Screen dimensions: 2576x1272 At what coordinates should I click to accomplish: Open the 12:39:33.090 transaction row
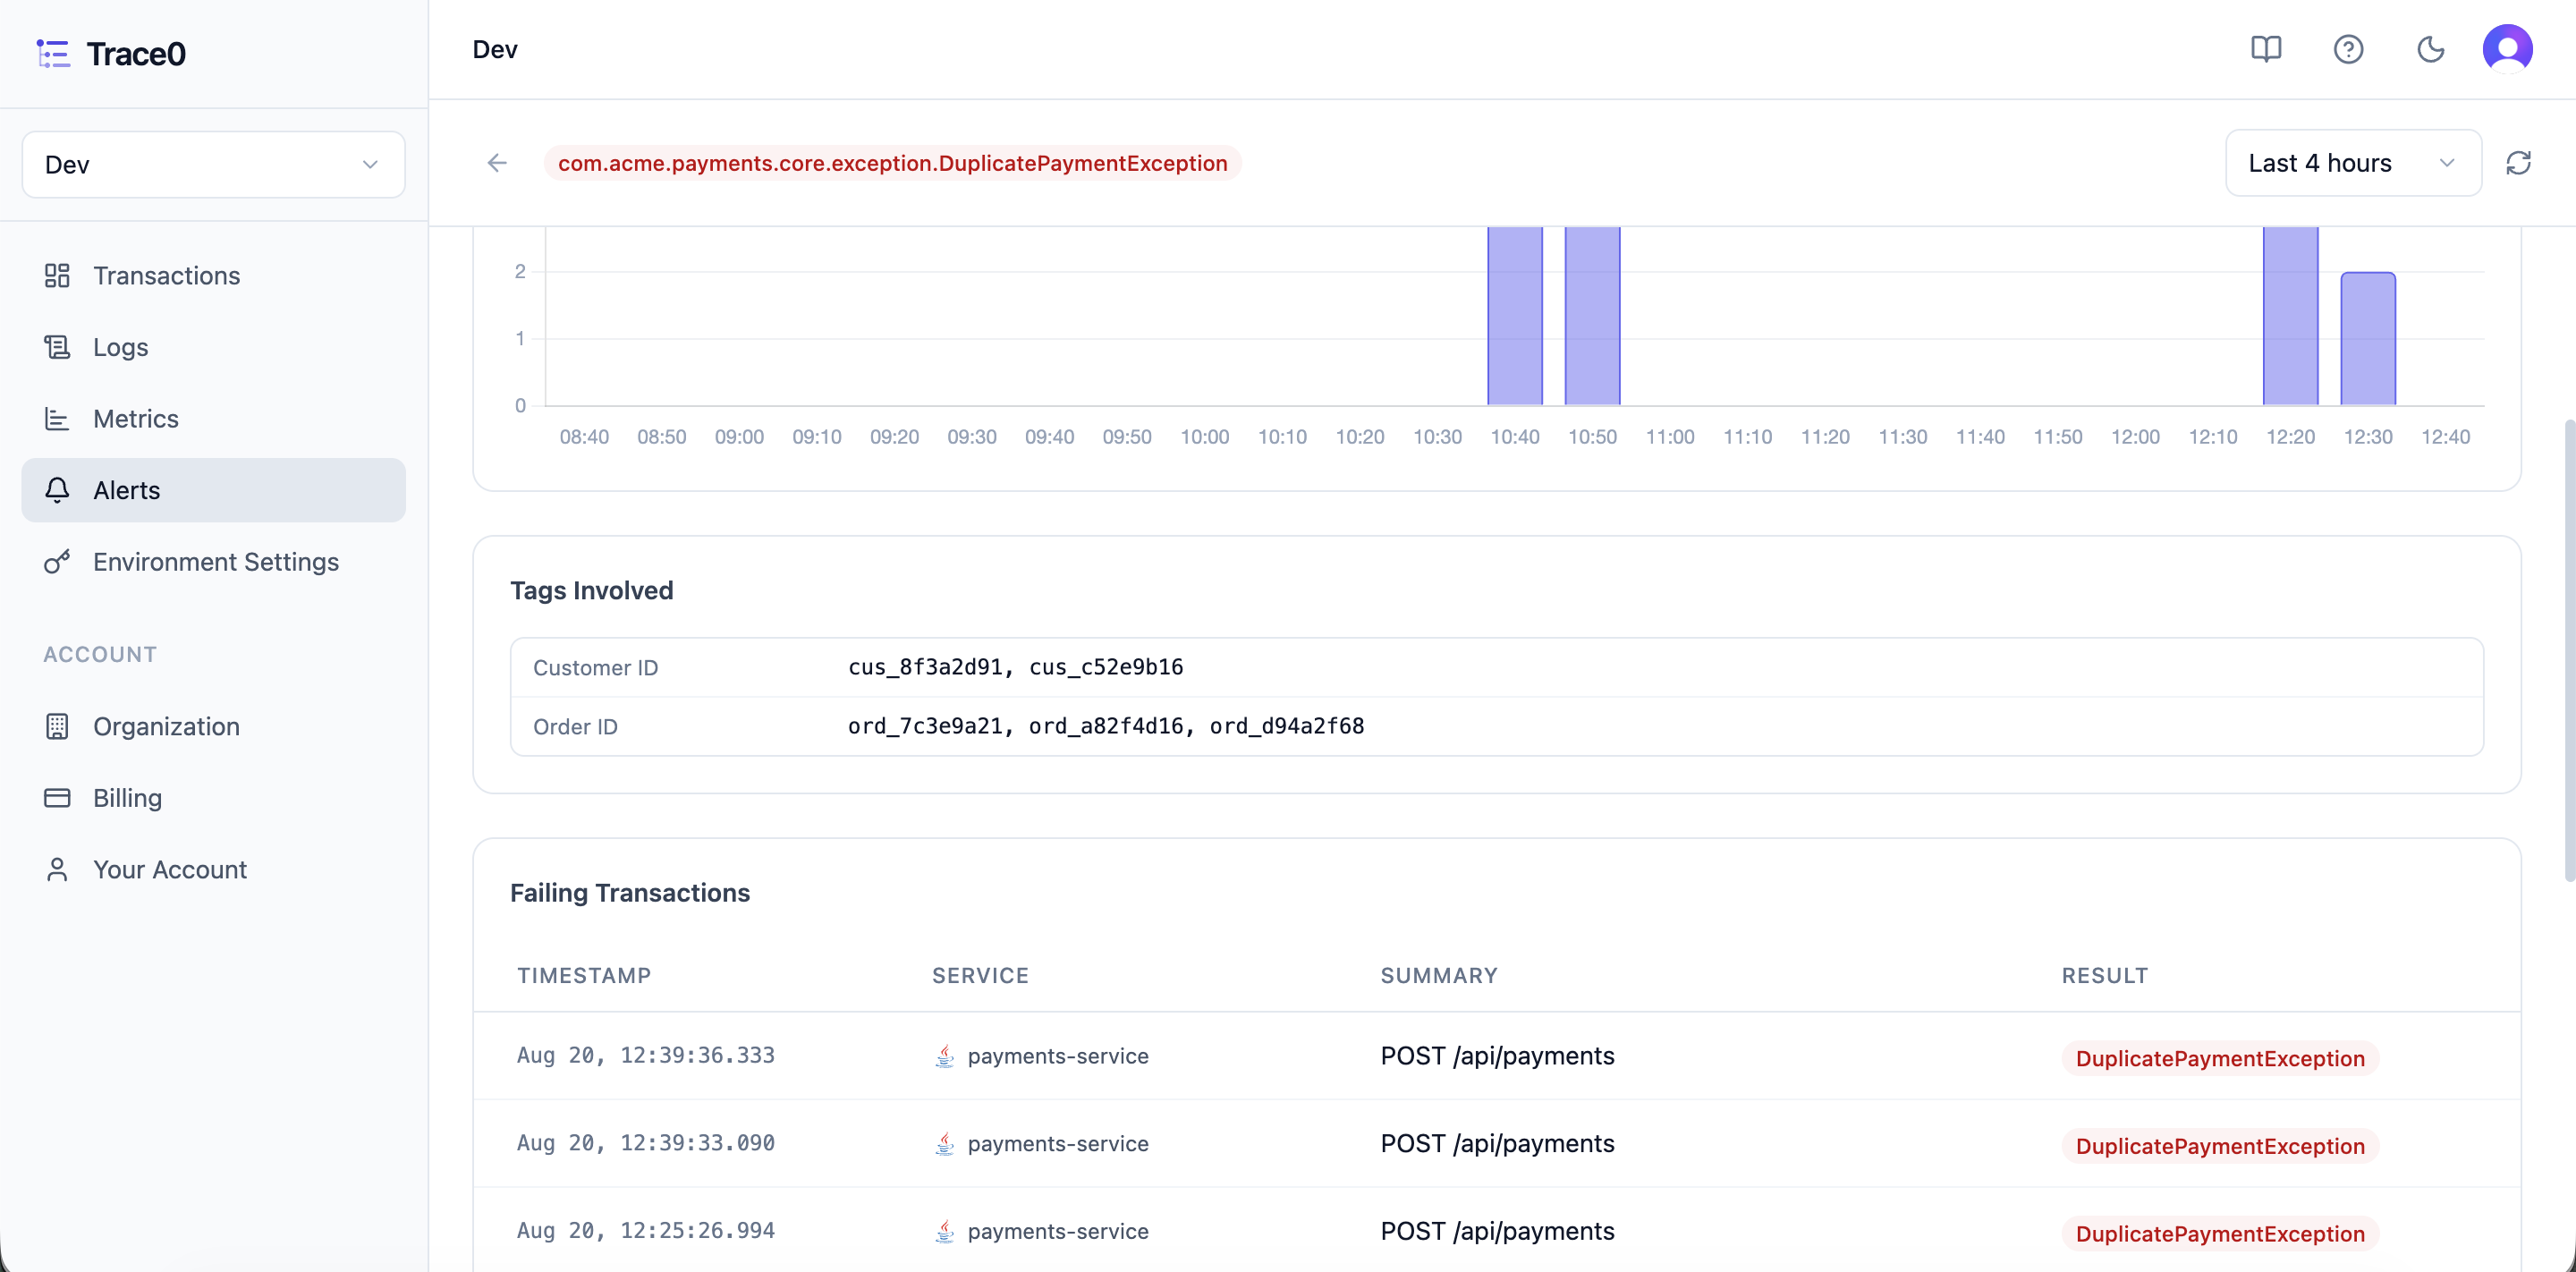[1496, 1144]
